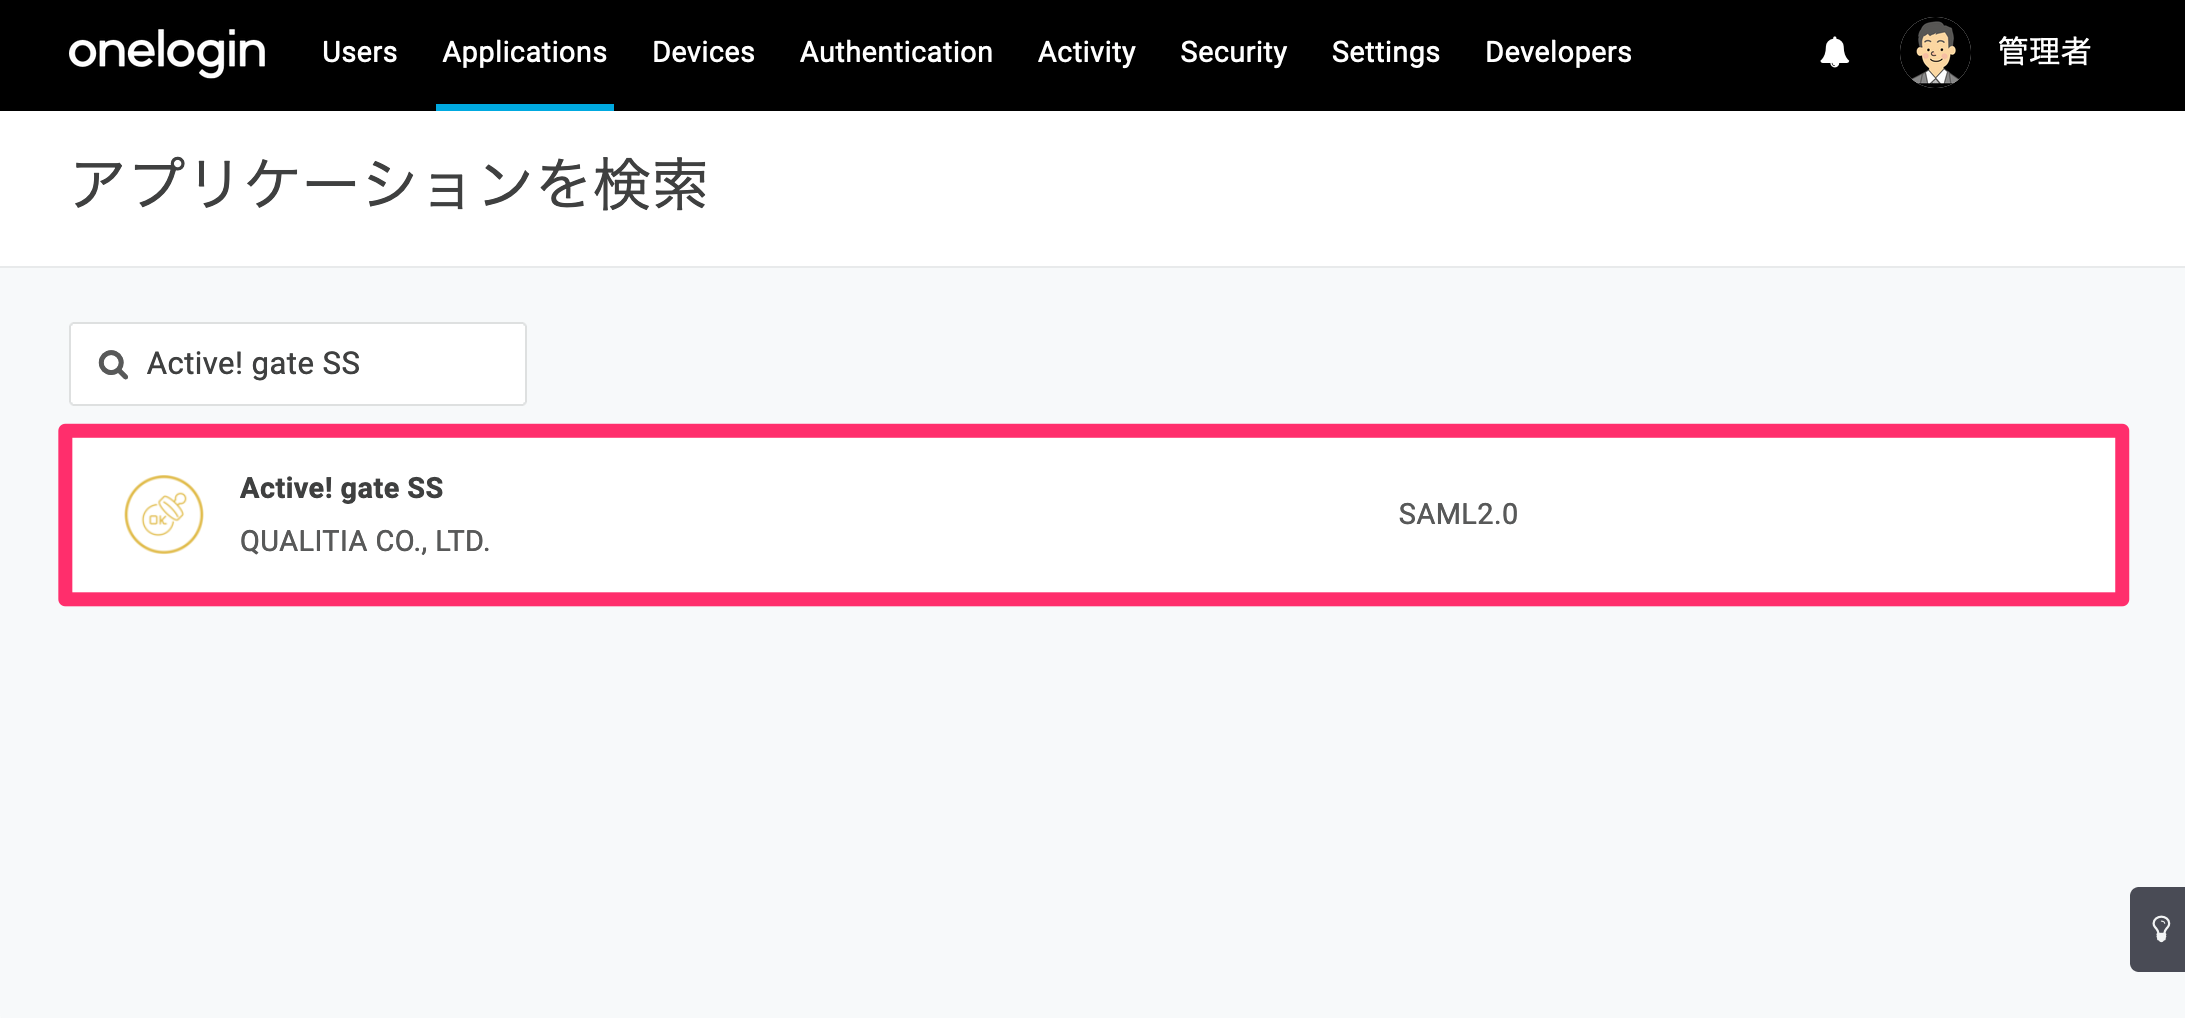The height and width of the screenshot is (1018, 2185).
Task: Click the search magnifier icon
Action: [113, 364]
